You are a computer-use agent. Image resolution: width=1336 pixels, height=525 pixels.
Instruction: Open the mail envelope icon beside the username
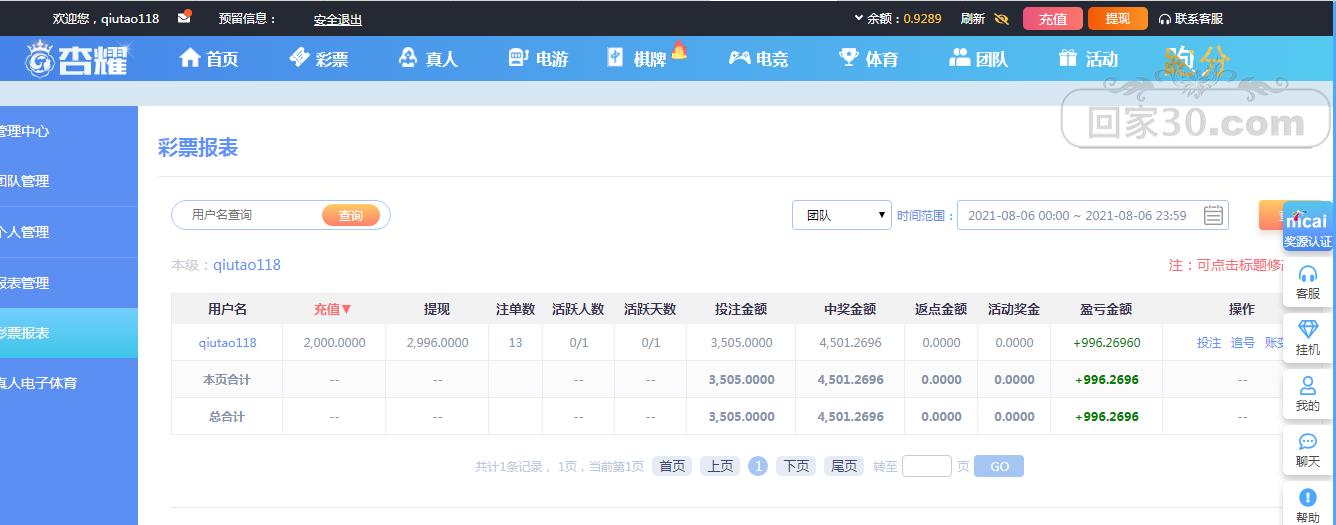(x=184, y=17)
